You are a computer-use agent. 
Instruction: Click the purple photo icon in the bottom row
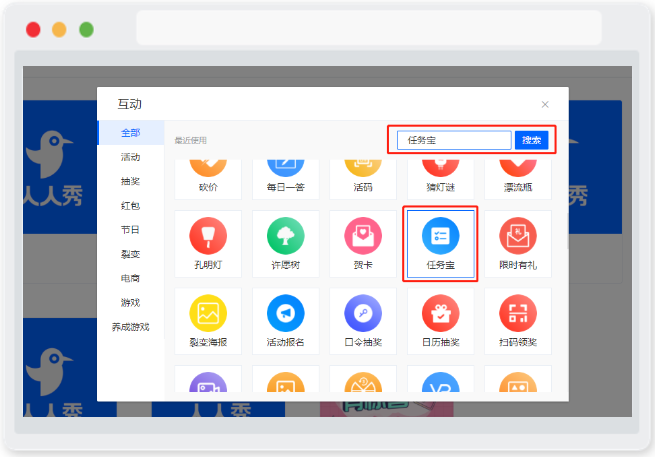208,382
